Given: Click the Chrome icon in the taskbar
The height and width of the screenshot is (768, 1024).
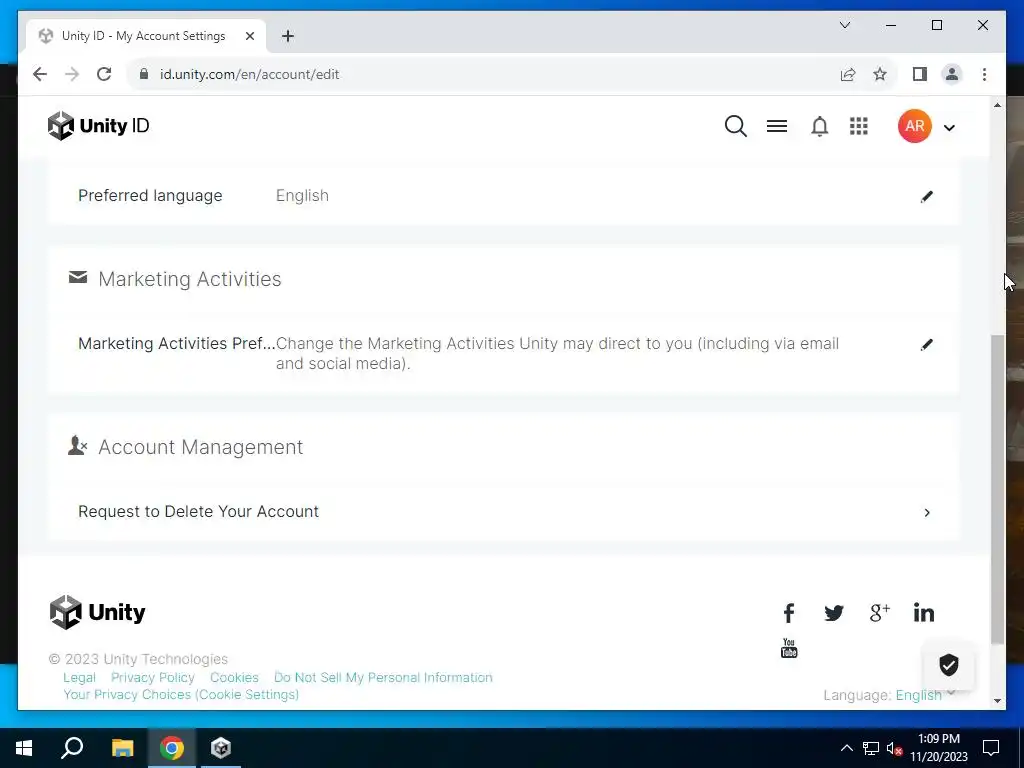Looking at the screenshot, I should tap(172, 748).
